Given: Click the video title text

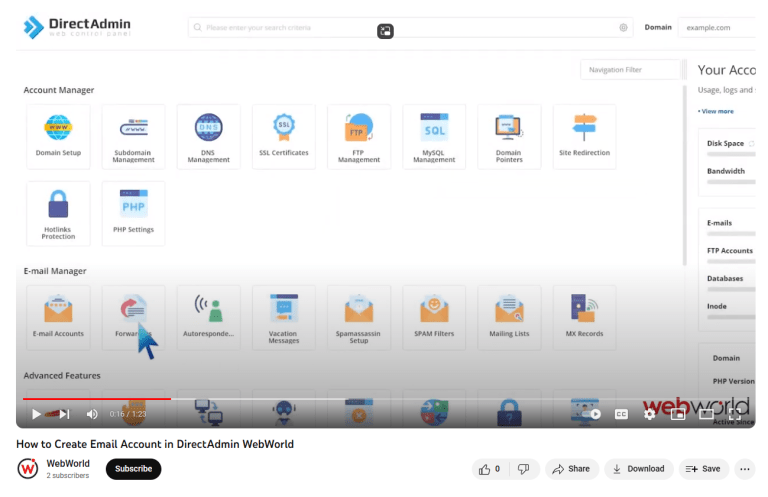Looking at the screenshot, I should pos(155,444).
